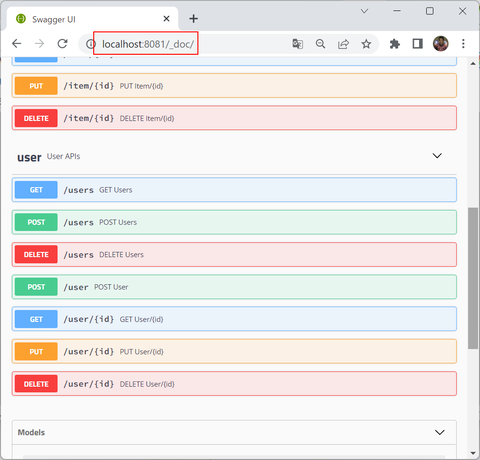Viewport: 480px width, 460px height.
Task: Expand the GET /user/{id} operation
Action: tap(234, 319)
